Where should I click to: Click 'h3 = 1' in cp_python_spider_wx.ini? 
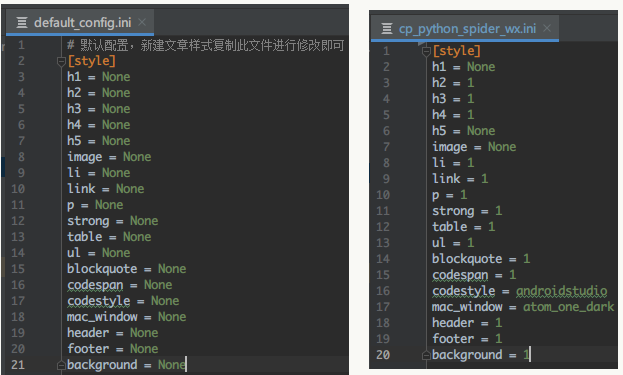(x=453, y=99)
